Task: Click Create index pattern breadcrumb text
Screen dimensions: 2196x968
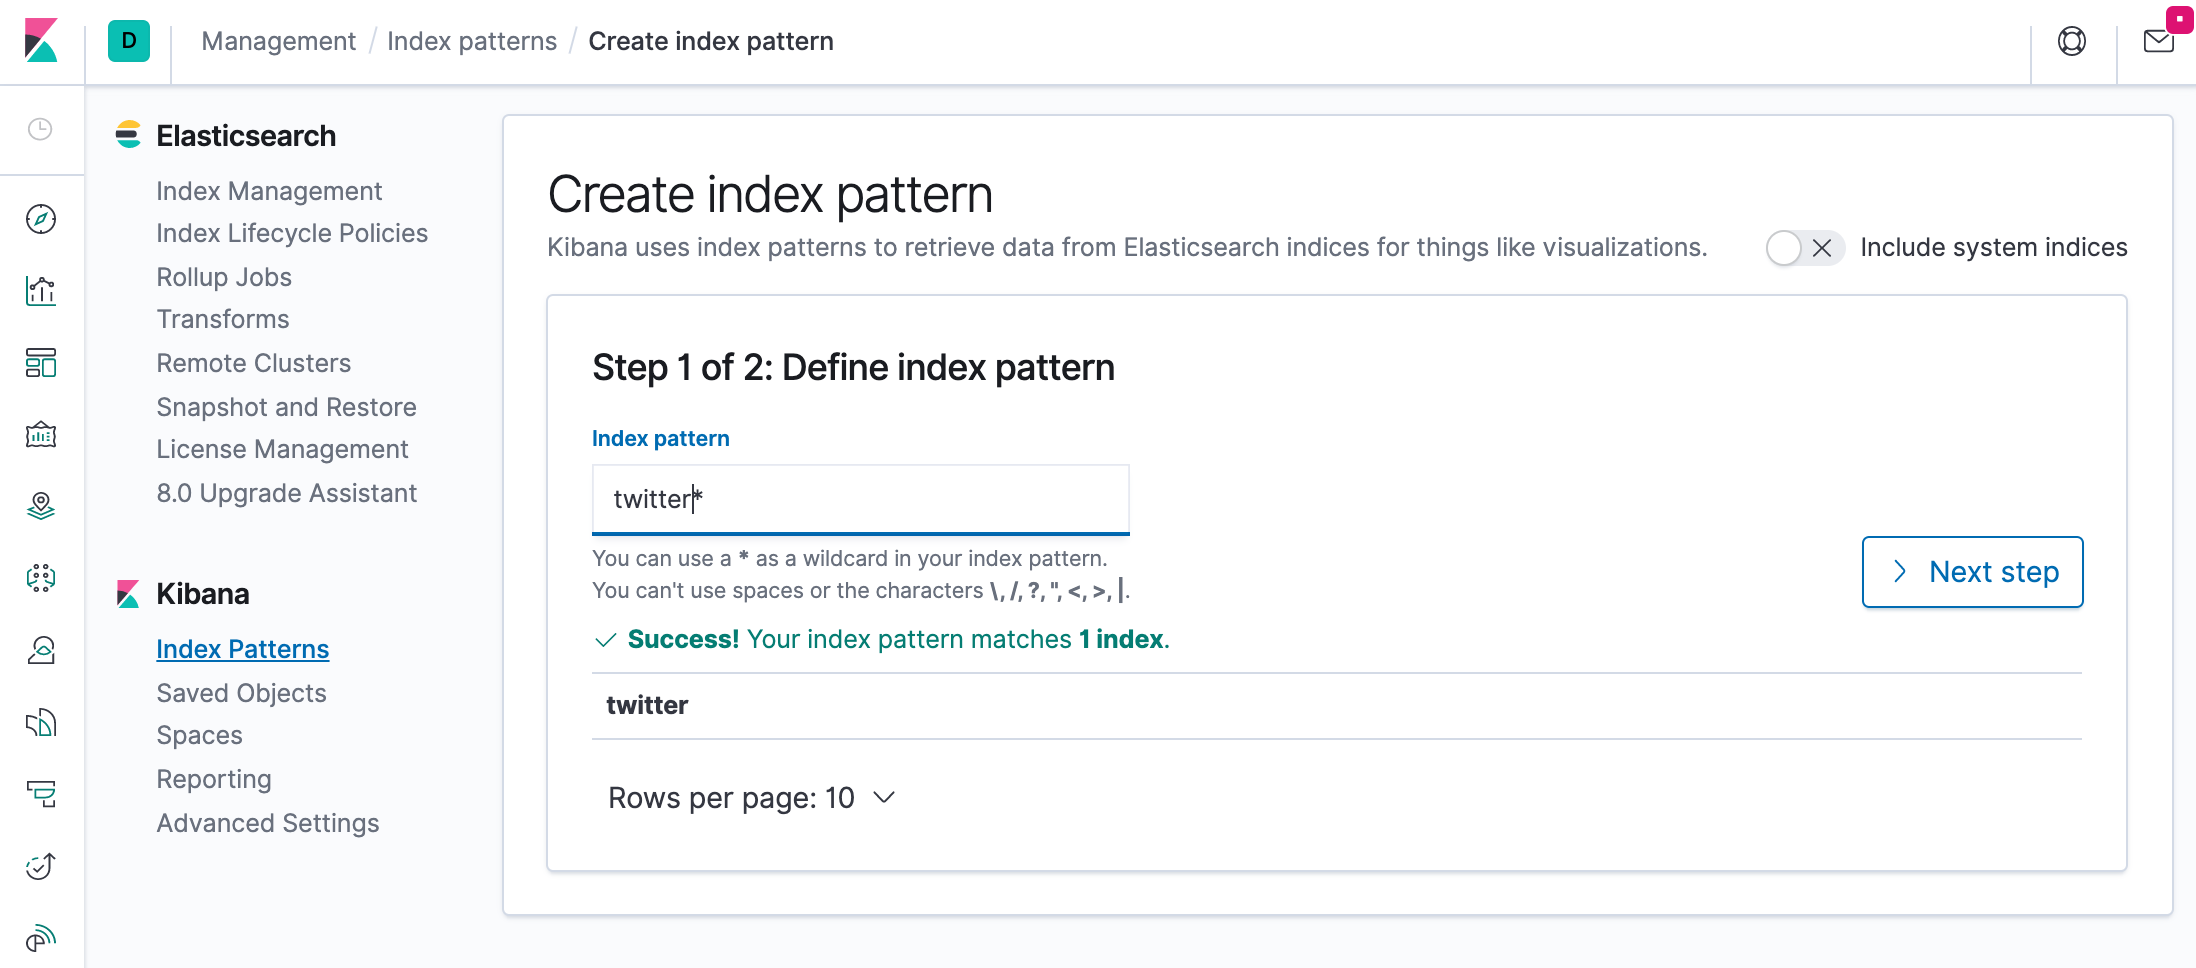Action: 711,41
